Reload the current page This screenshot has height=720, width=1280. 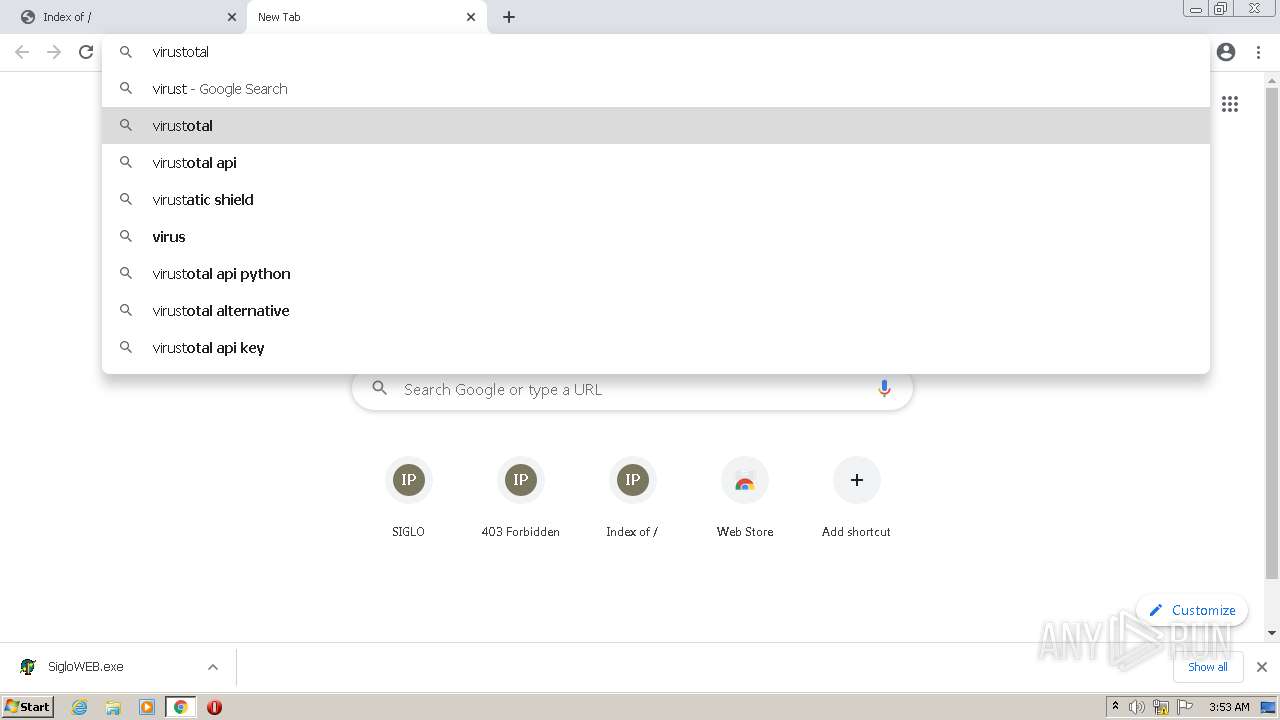86,52
